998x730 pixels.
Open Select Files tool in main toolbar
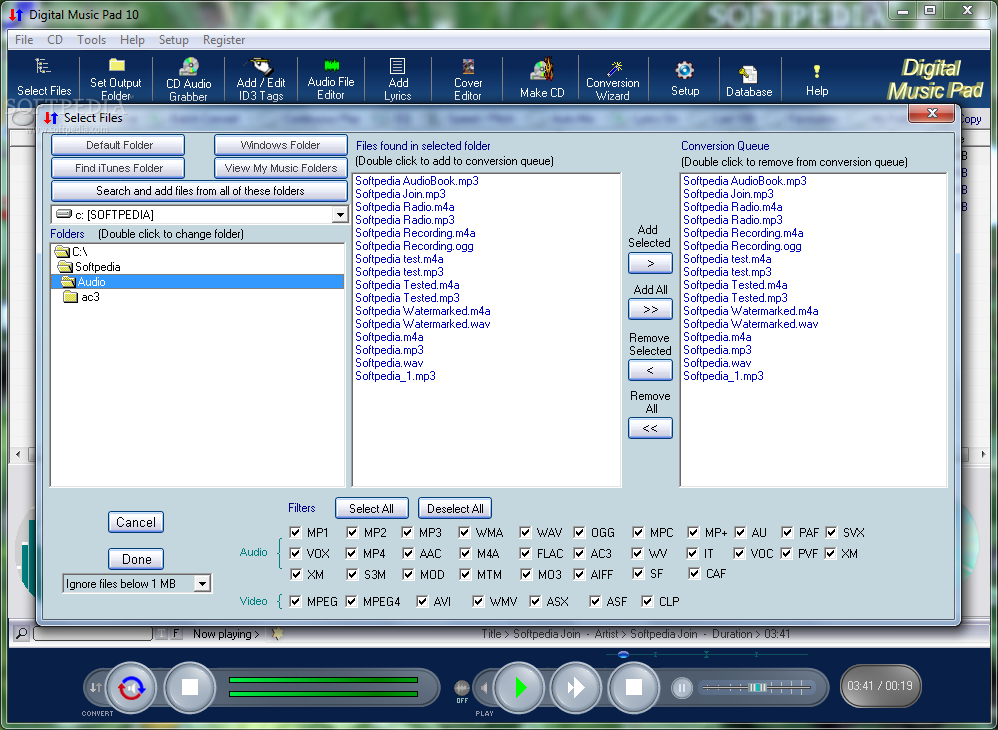43,78
